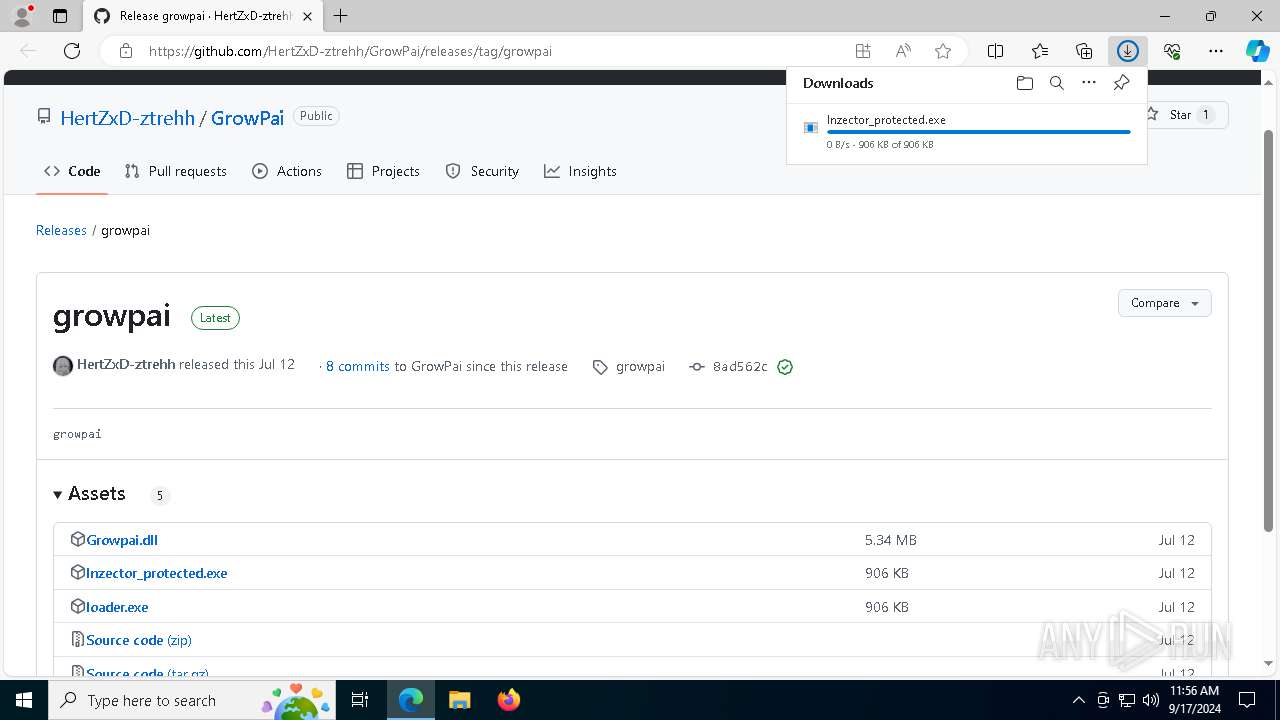The image size is (1280, 720).
Task: Open HertZxD-ztrehh author avatar
Action: (x=63, y=366)
